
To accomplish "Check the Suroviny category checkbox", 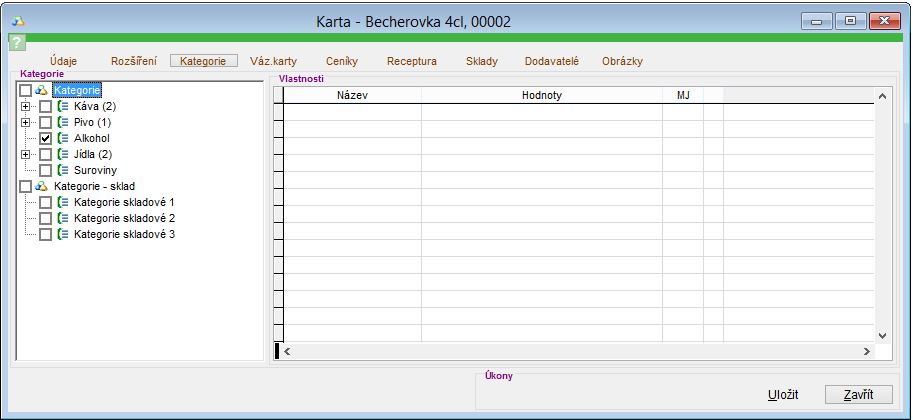I will click(45, 170).
